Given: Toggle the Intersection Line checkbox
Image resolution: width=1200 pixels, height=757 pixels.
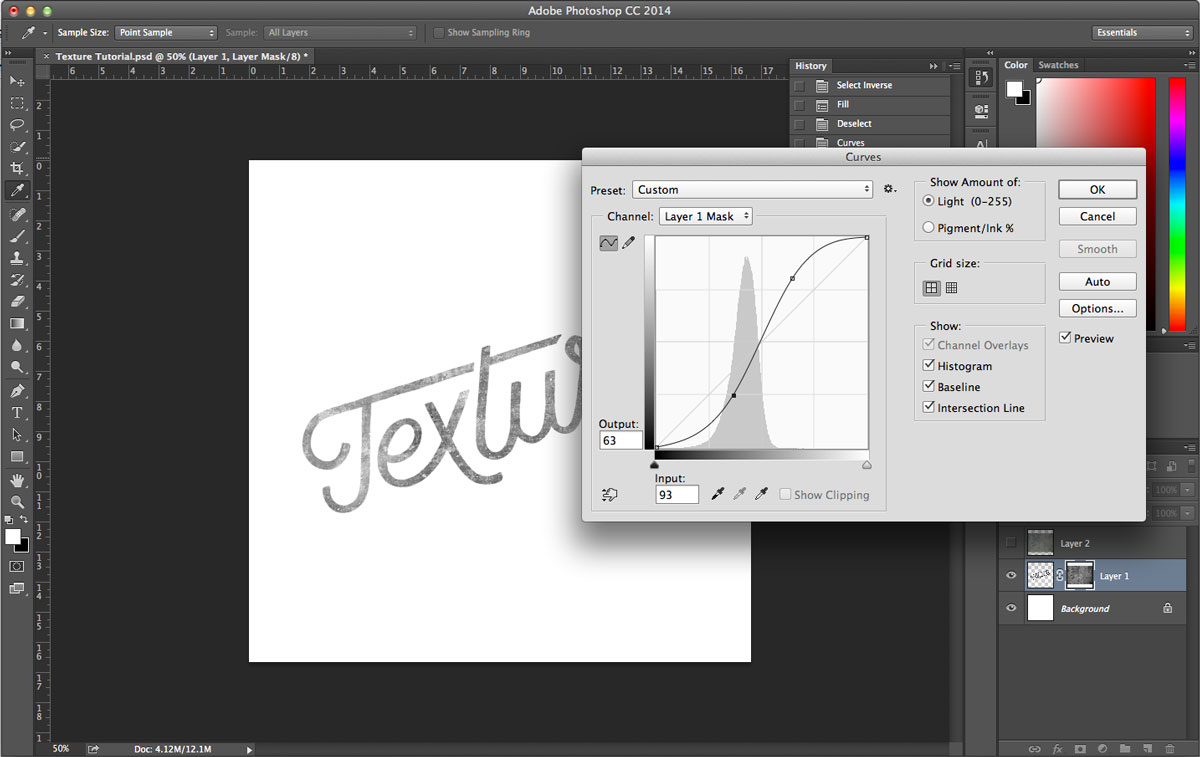Looking at the screenshot, I should click(x=929, y=408).
